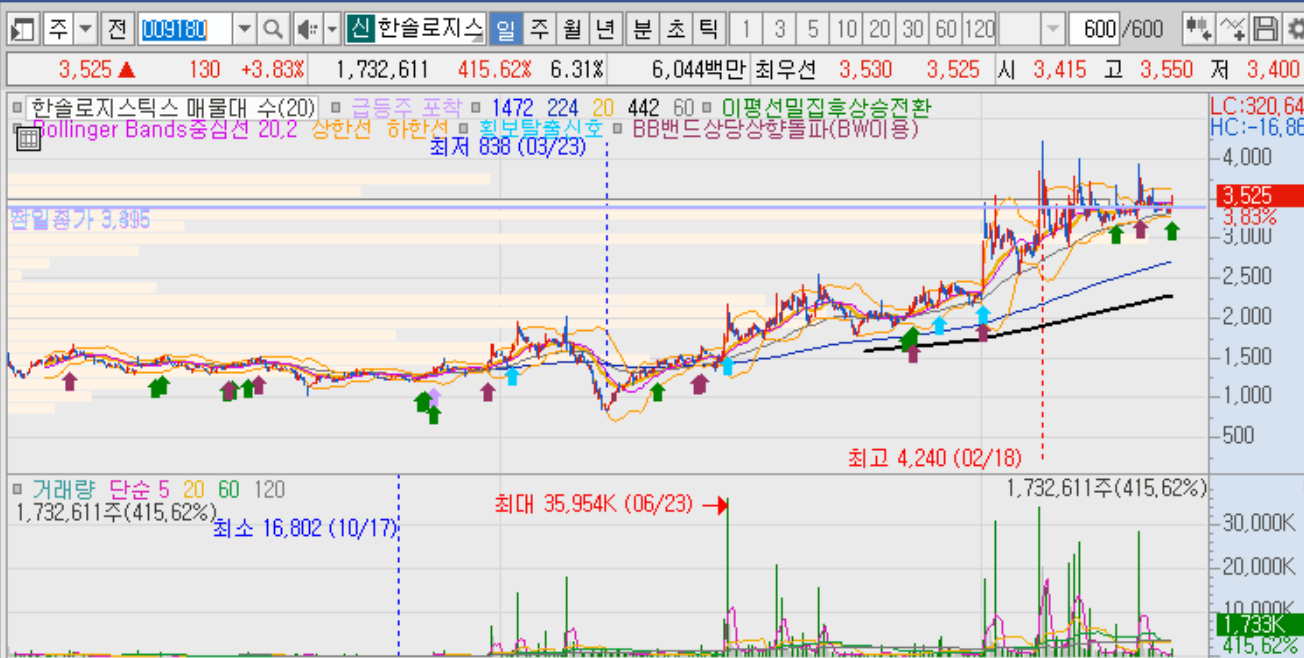Click the save chart floppy icon

pos(1265,30)
